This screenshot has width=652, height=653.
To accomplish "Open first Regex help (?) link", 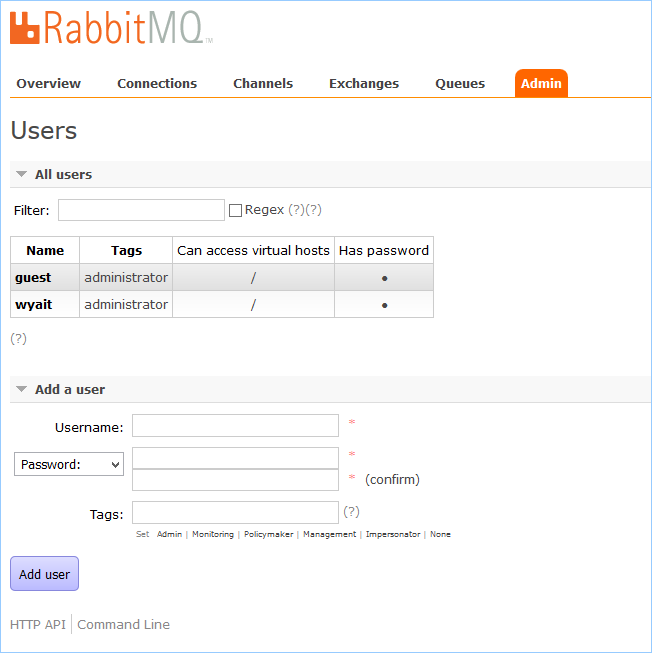I will point(296,209).
